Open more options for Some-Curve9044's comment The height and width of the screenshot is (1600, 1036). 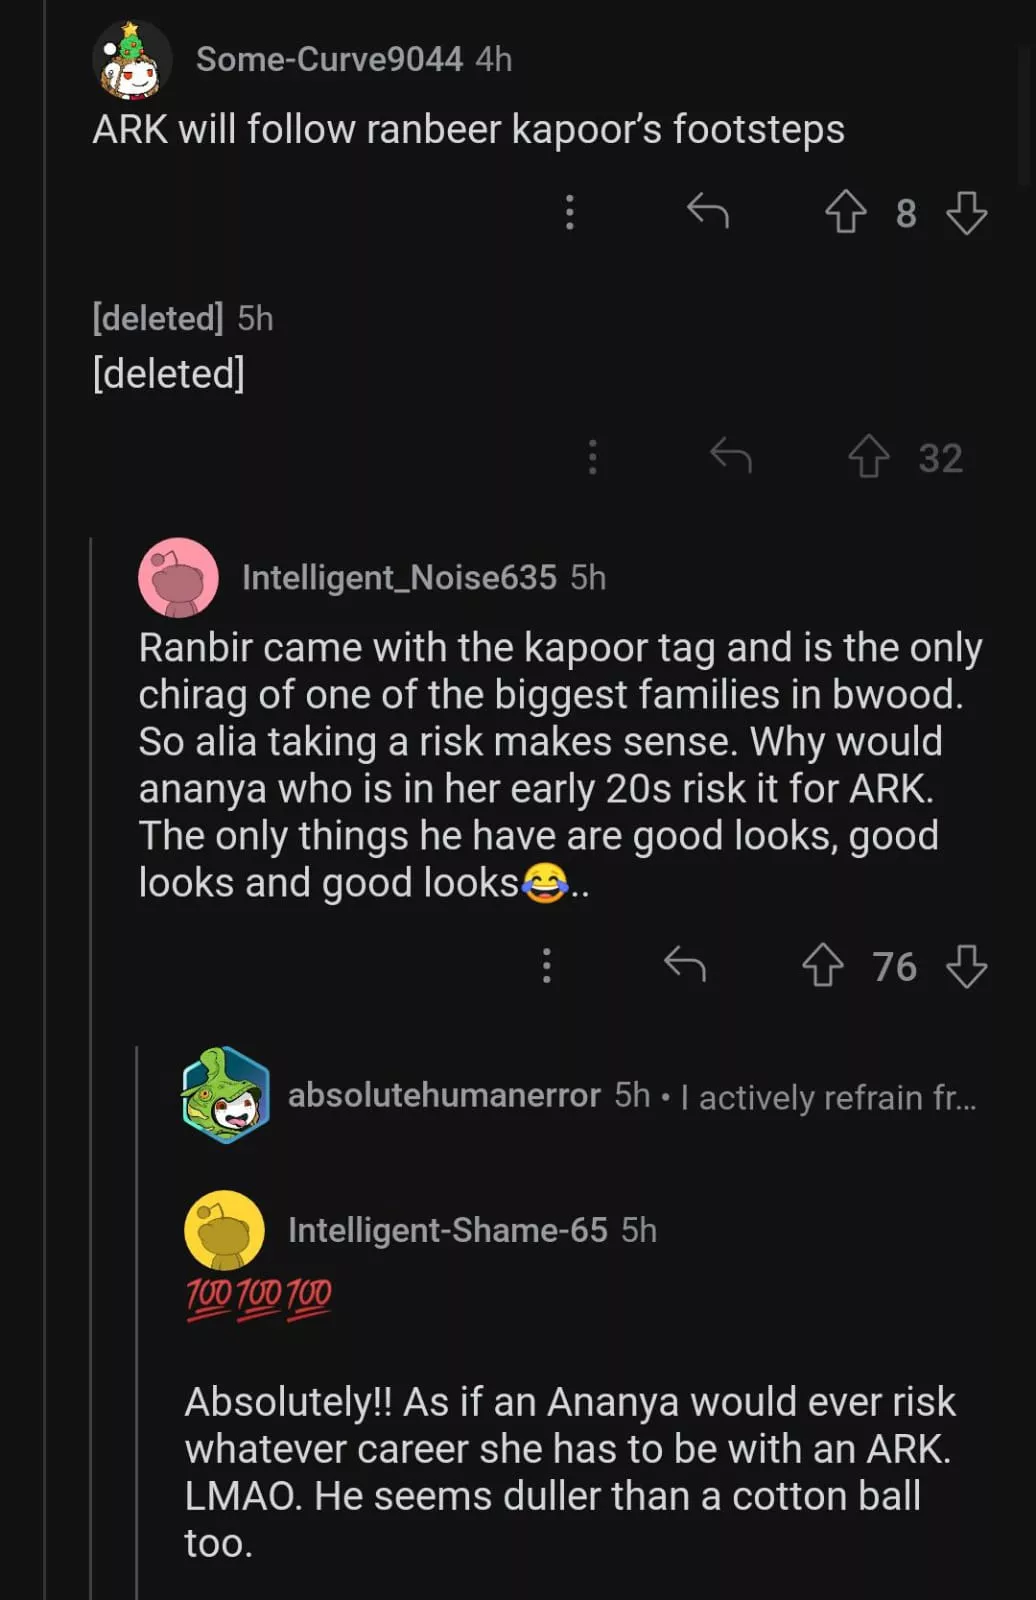[x=570, y=212]
